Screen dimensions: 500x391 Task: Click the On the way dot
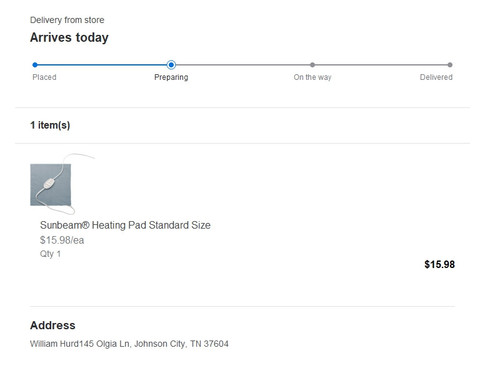[312, 65]
